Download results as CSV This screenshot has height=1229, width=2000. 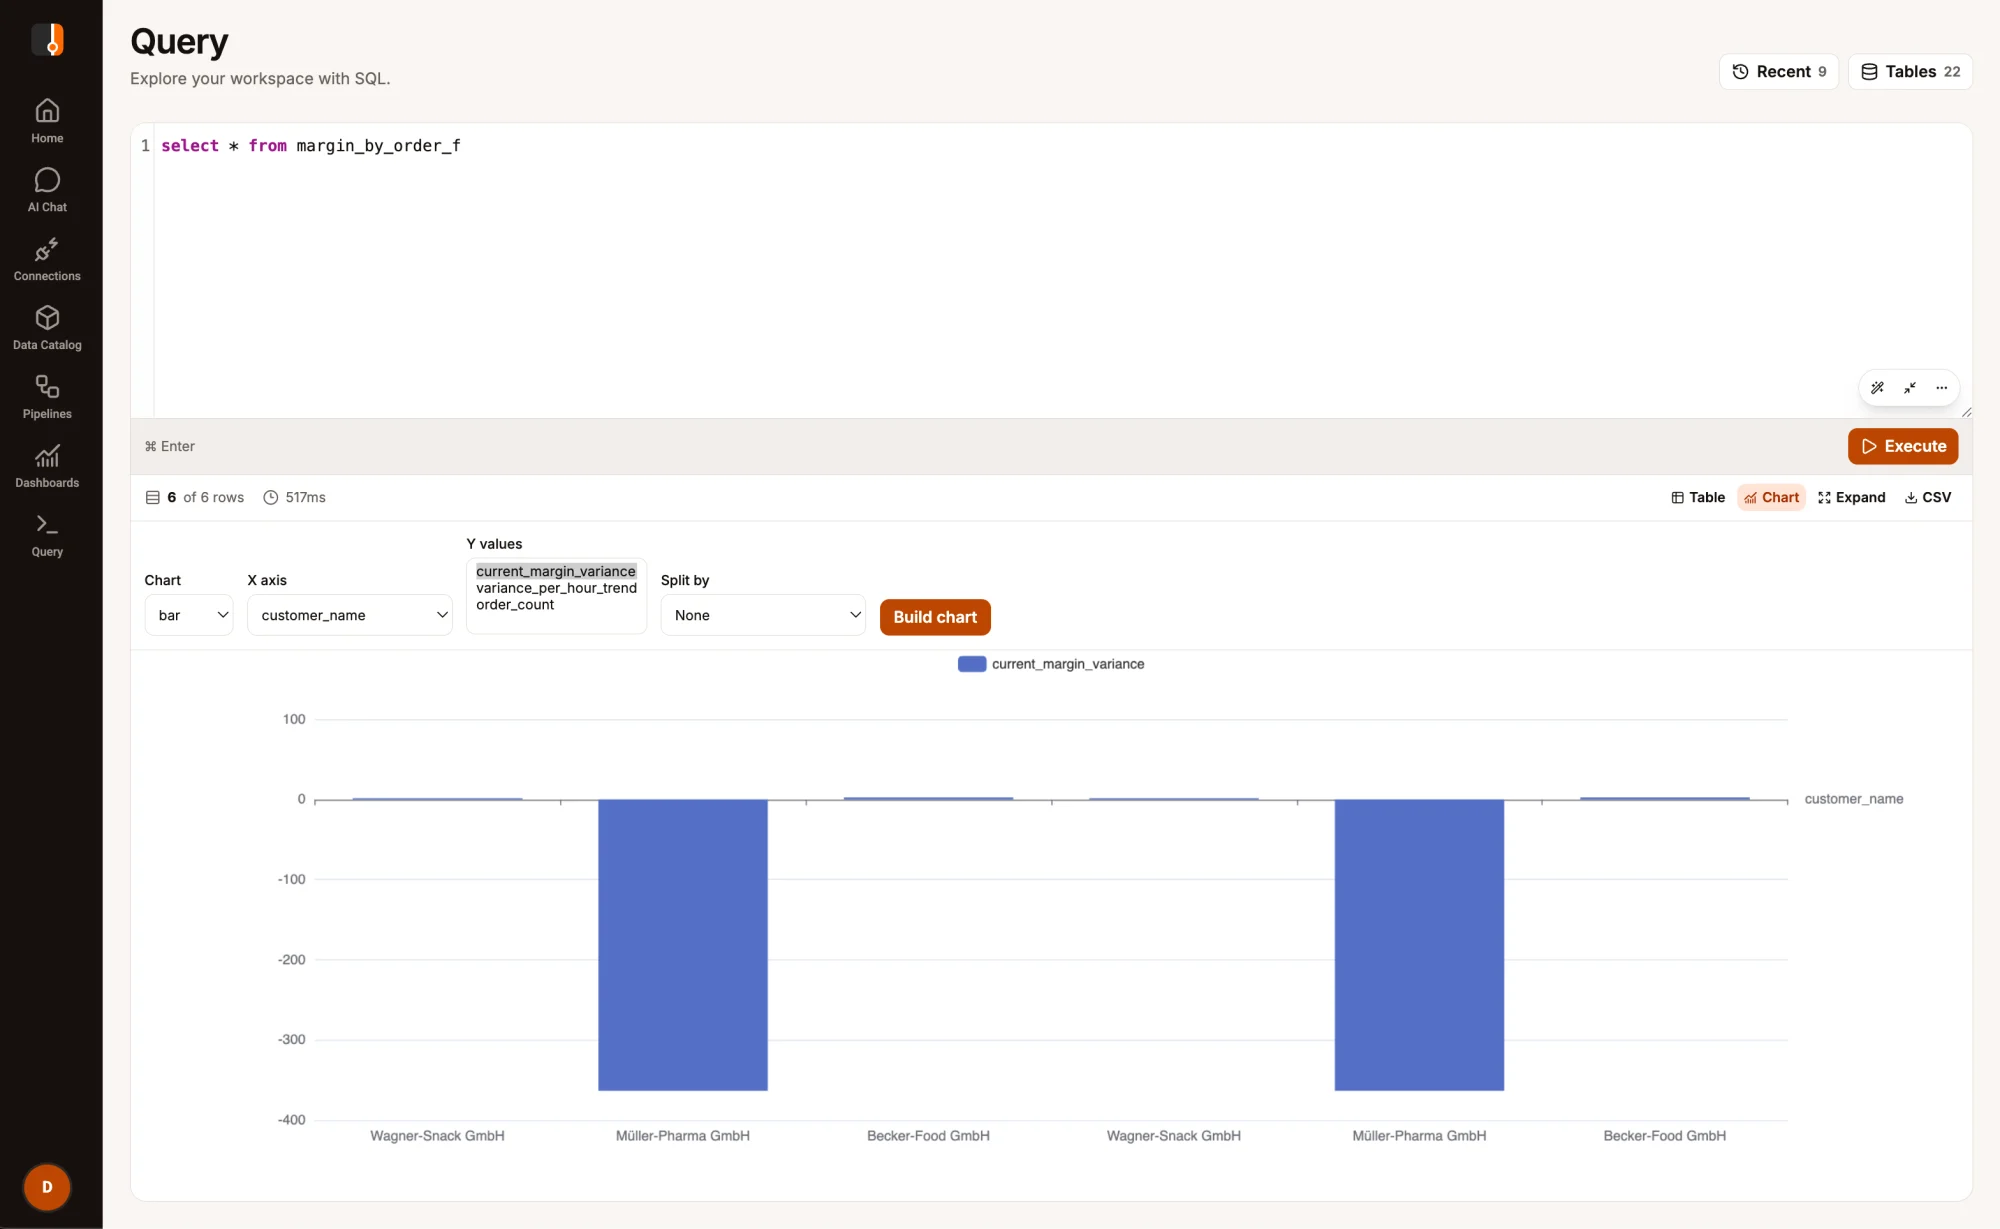pos(1928,497)
